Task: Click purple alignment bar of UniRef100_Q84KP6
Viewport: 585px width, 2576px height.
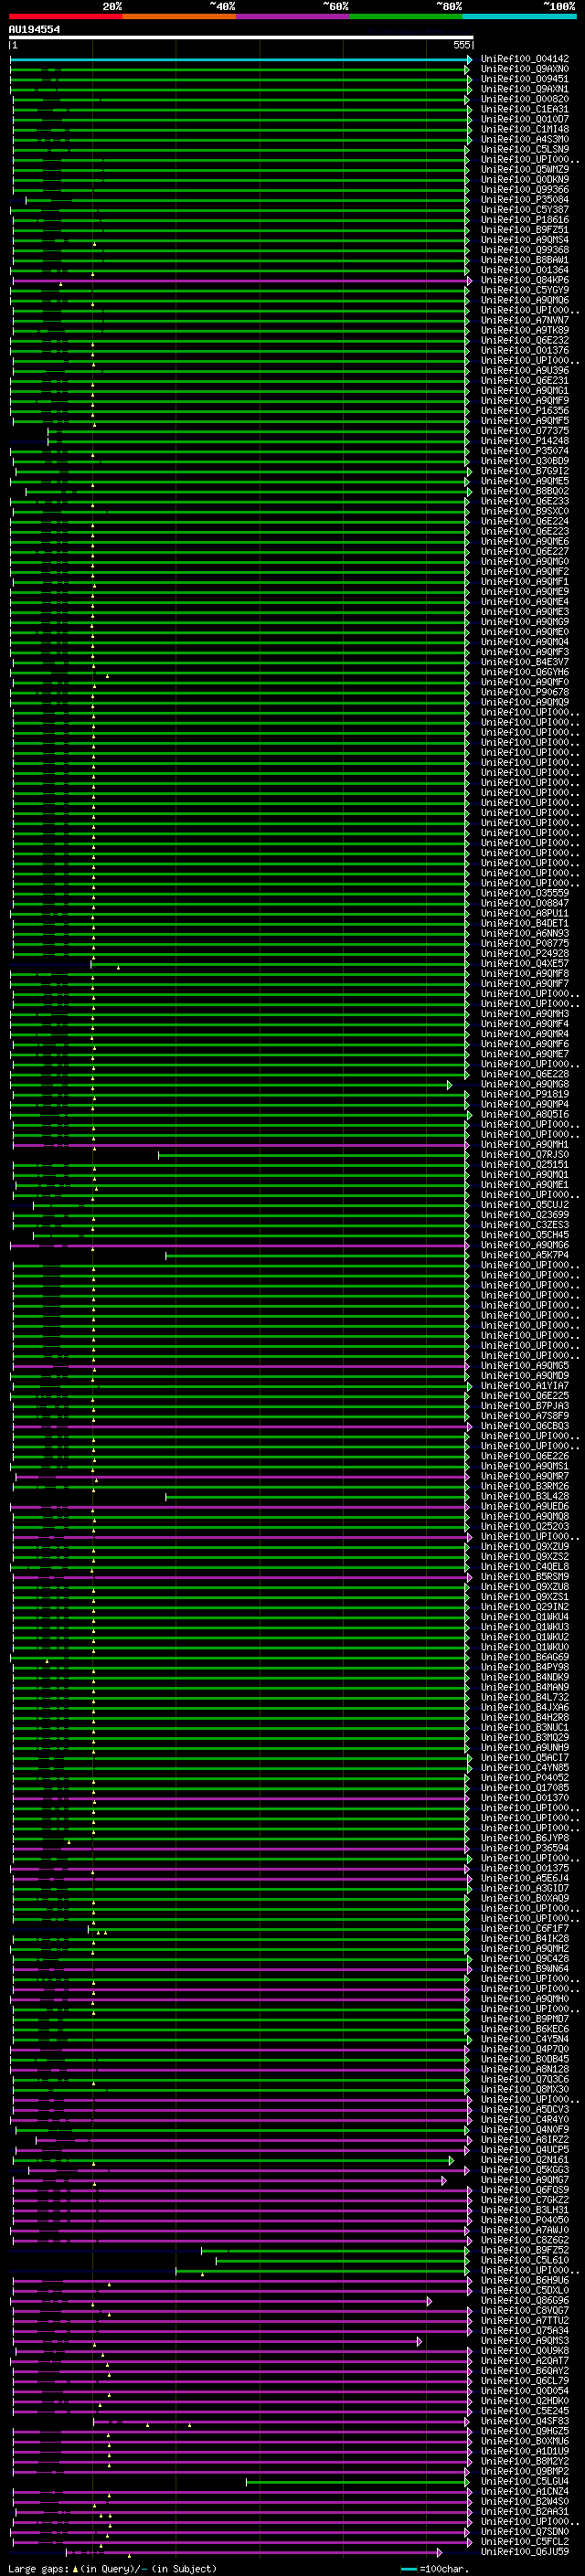Action: [x=241, y=281]
